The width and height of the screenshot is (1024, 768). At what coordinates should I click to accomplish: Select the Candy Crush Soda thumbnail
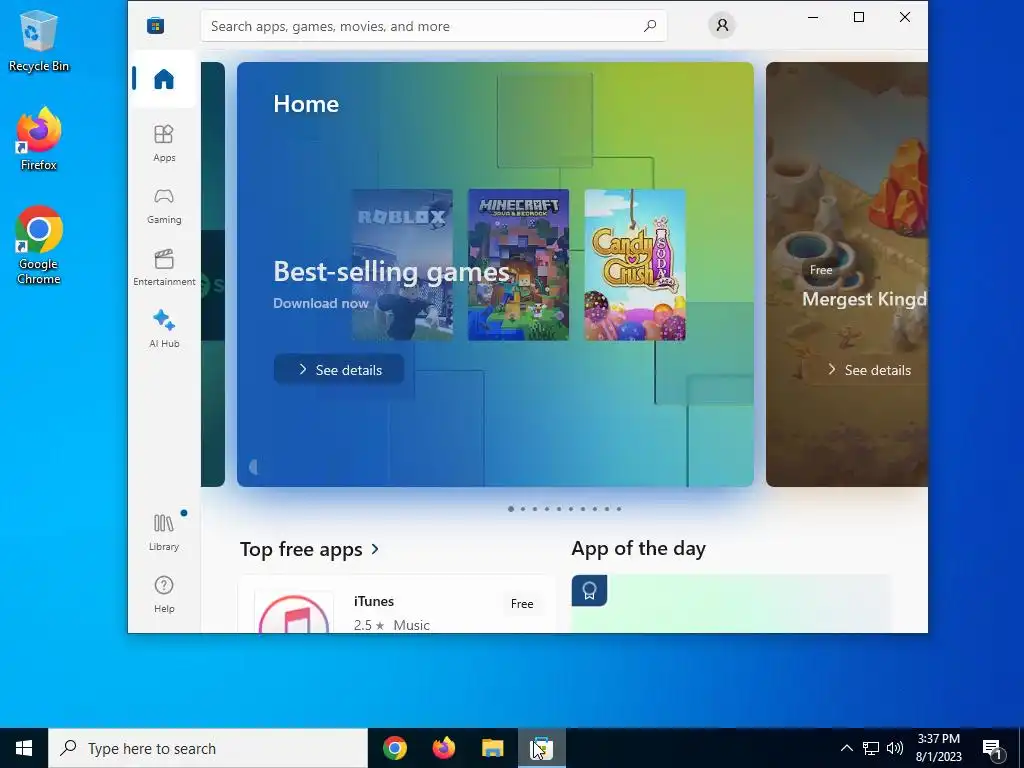click(x=635, y=264)
